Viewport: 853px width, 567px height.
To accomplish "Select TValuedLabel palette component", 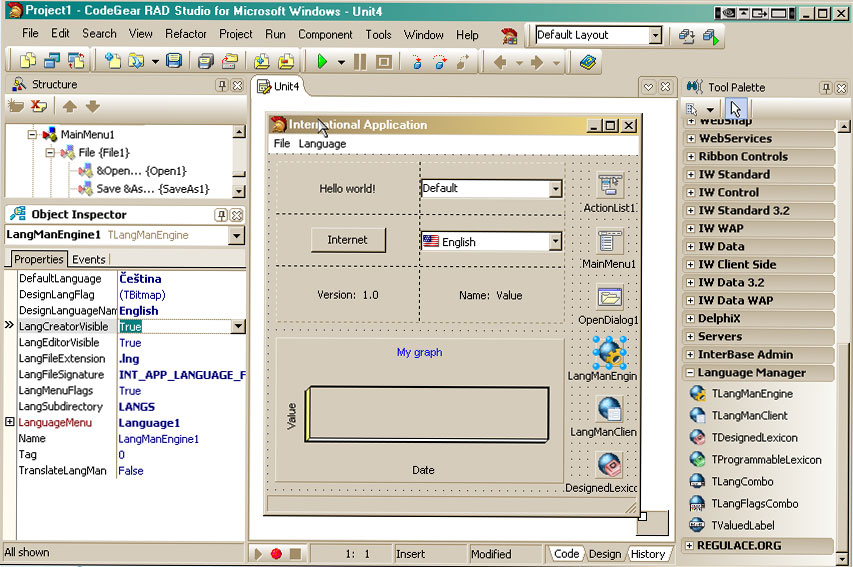I will click(x=742, y=525).
